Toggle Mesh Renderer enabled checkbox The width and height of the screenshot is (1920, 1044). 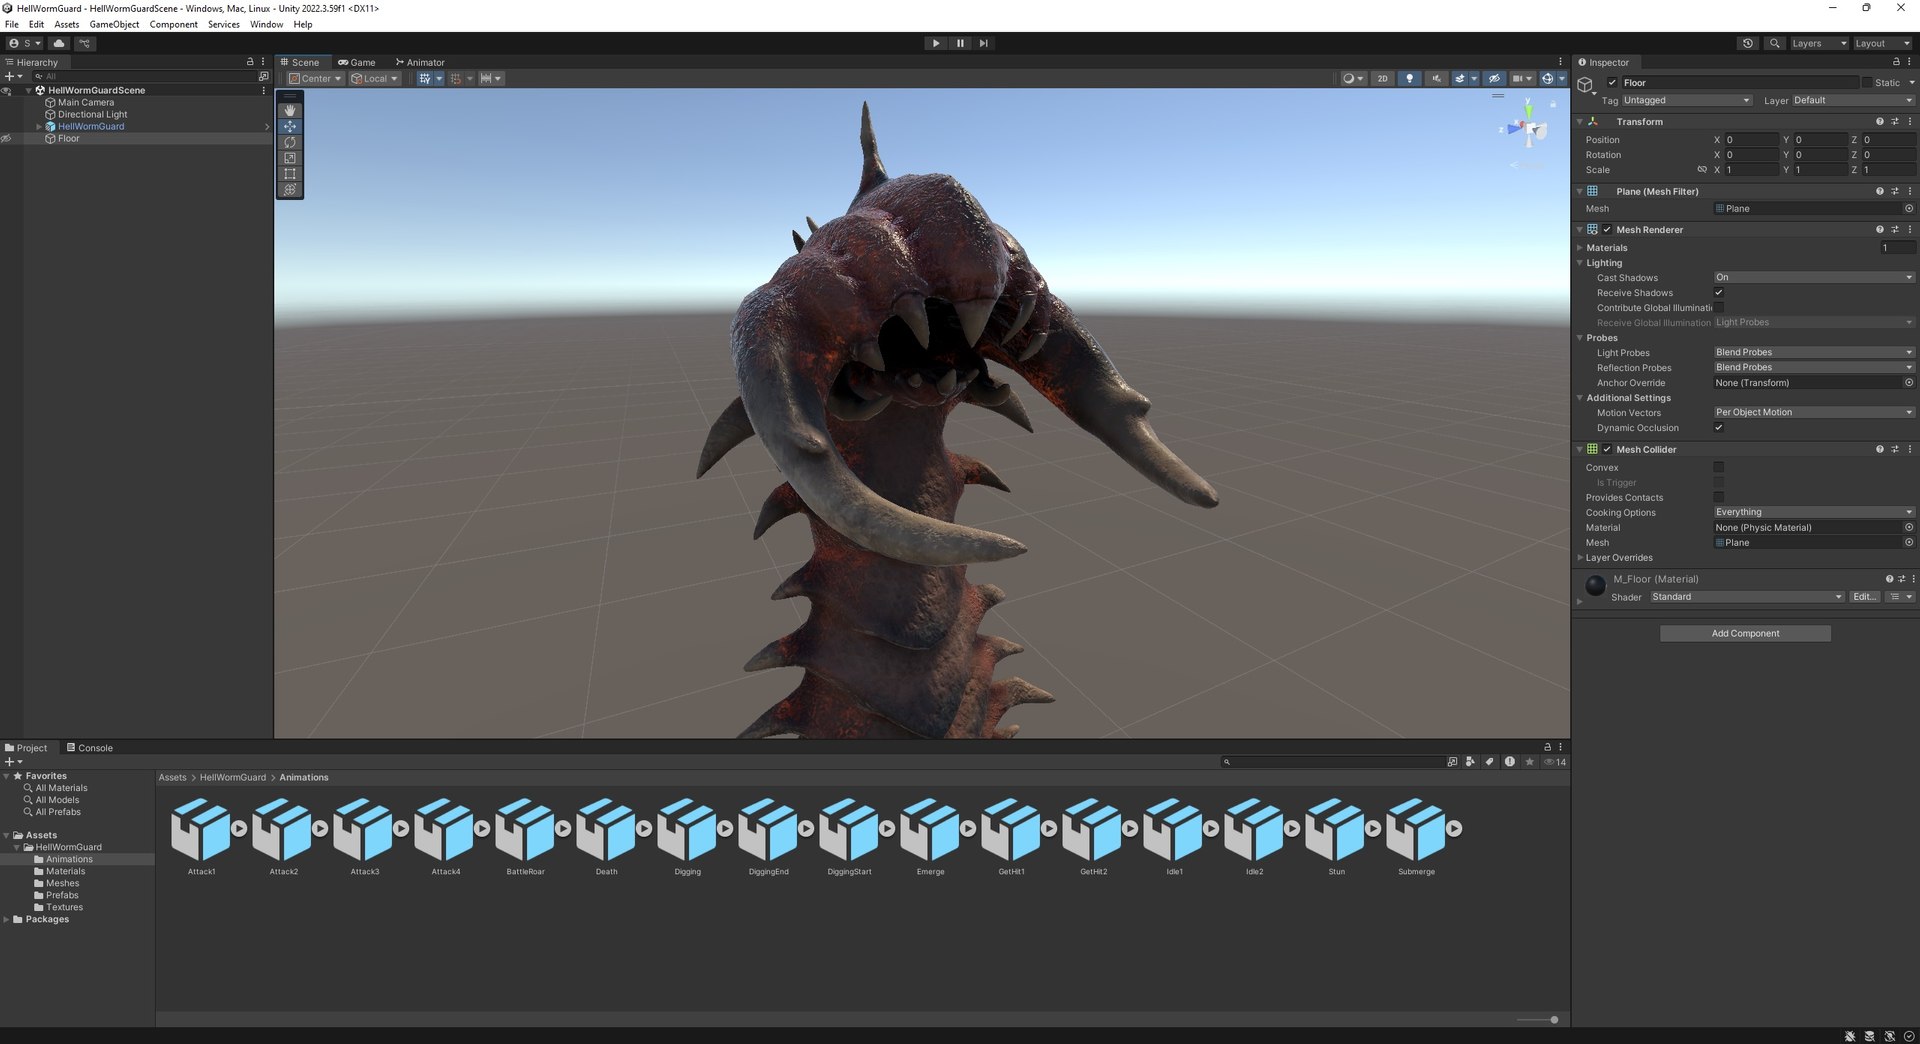[1608, 230]
